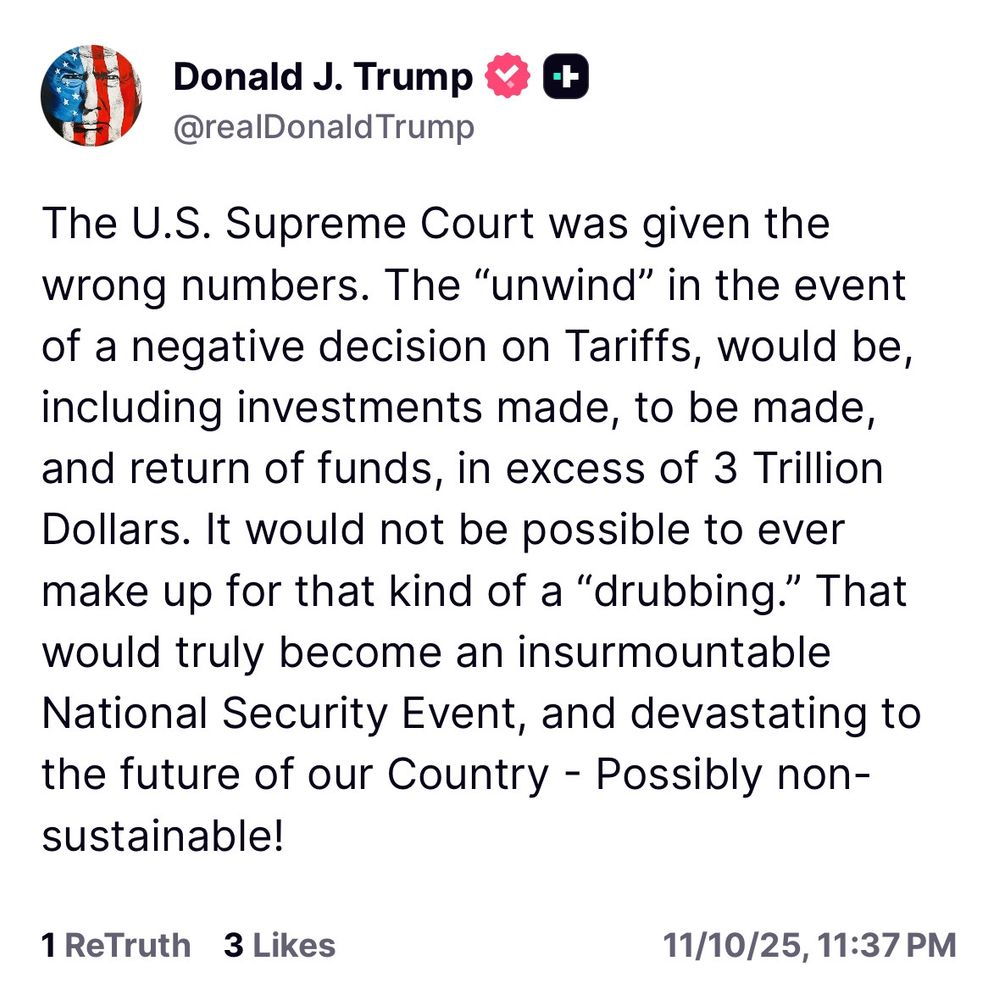Click the black plus badge icon
The image size is (999, 1000).
click(566, 76)
